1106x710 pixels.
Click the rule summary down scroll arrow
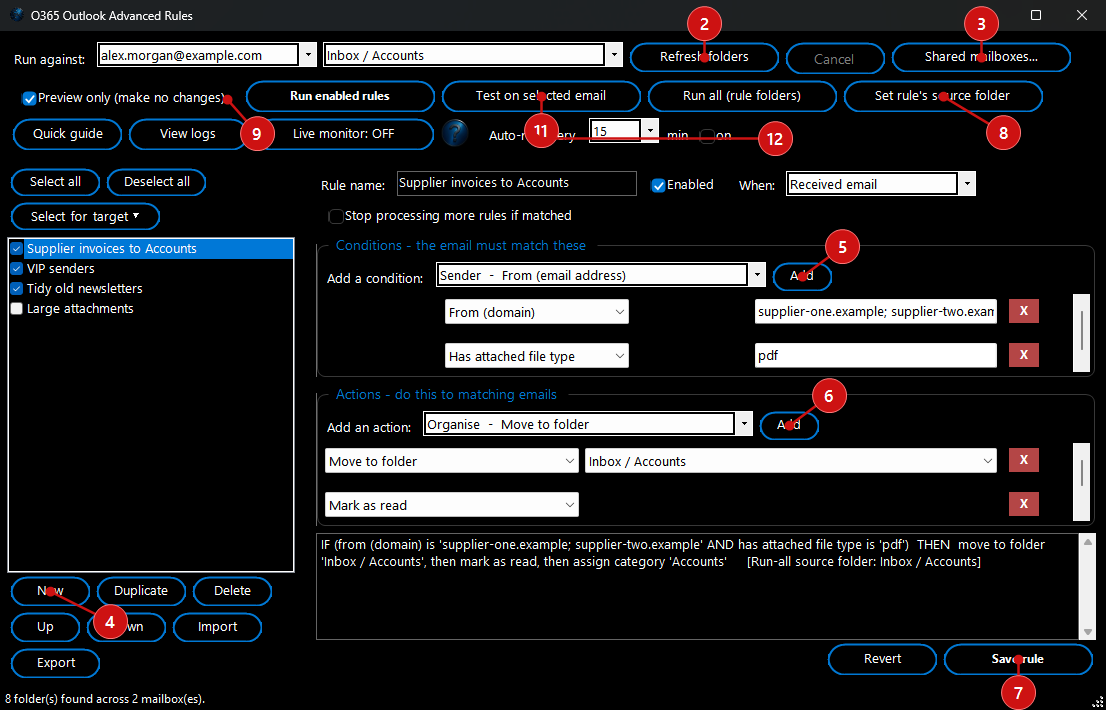pyautogui.click(x=1087, y=632)
